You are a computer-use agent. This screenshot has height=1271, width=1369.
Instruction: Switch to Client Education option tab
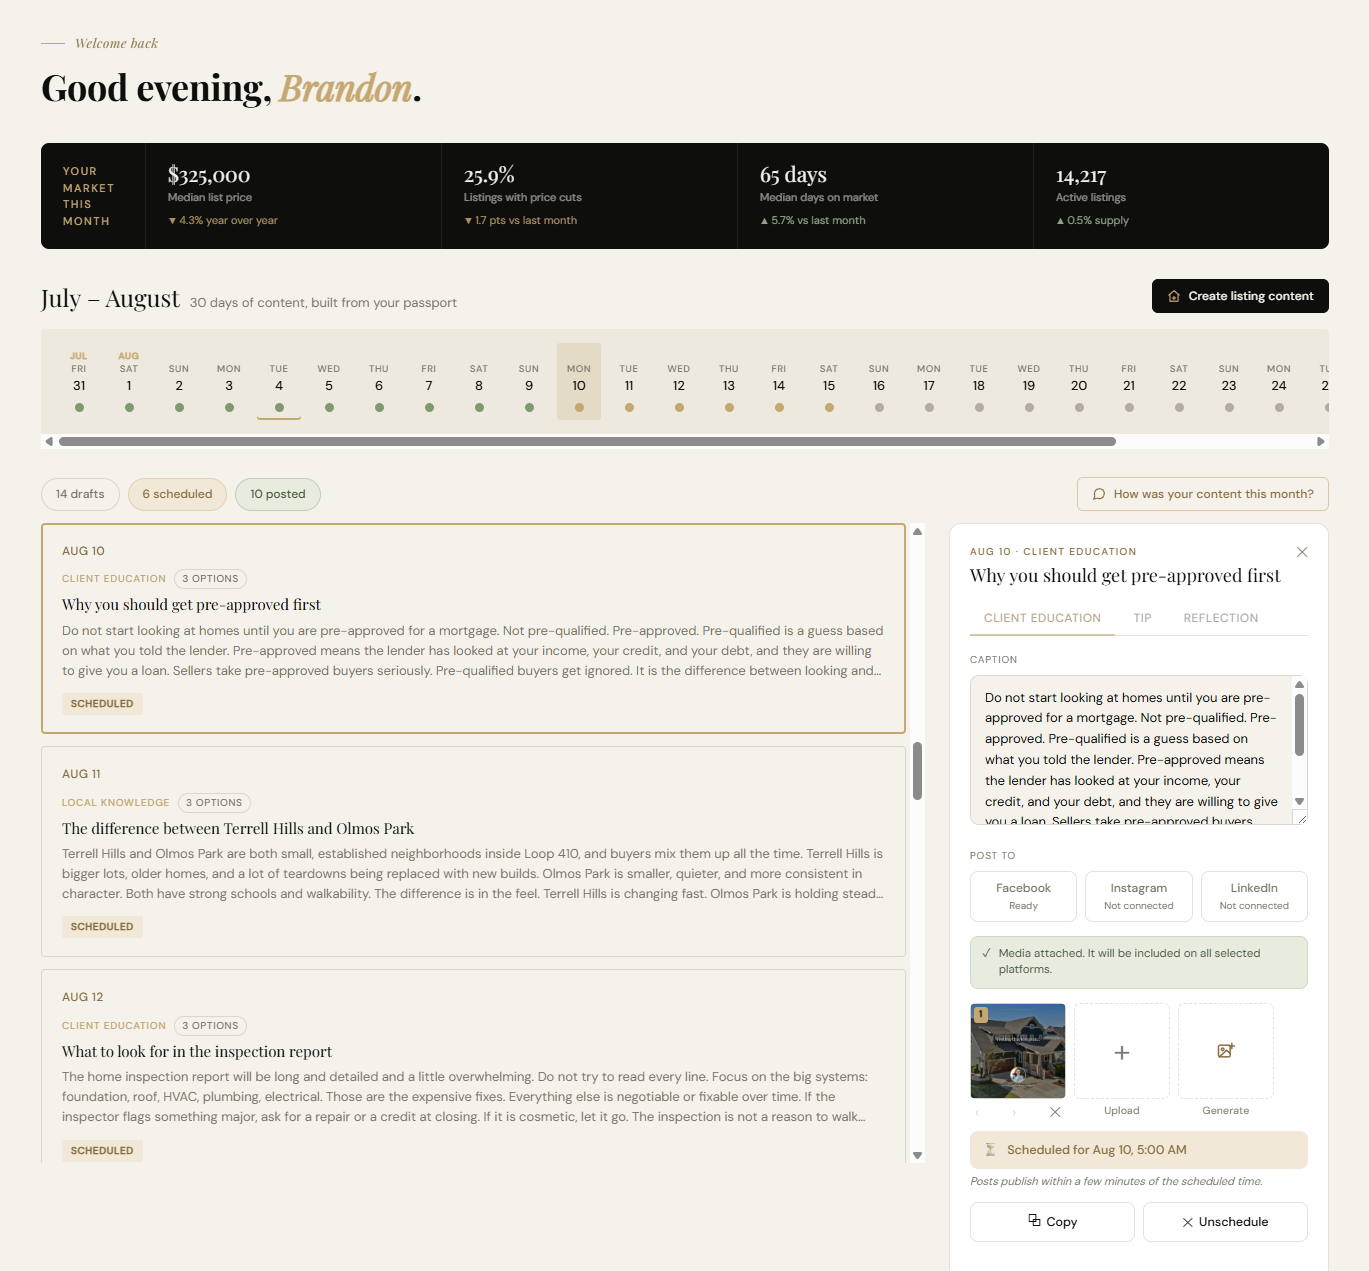coord(1042,618)
